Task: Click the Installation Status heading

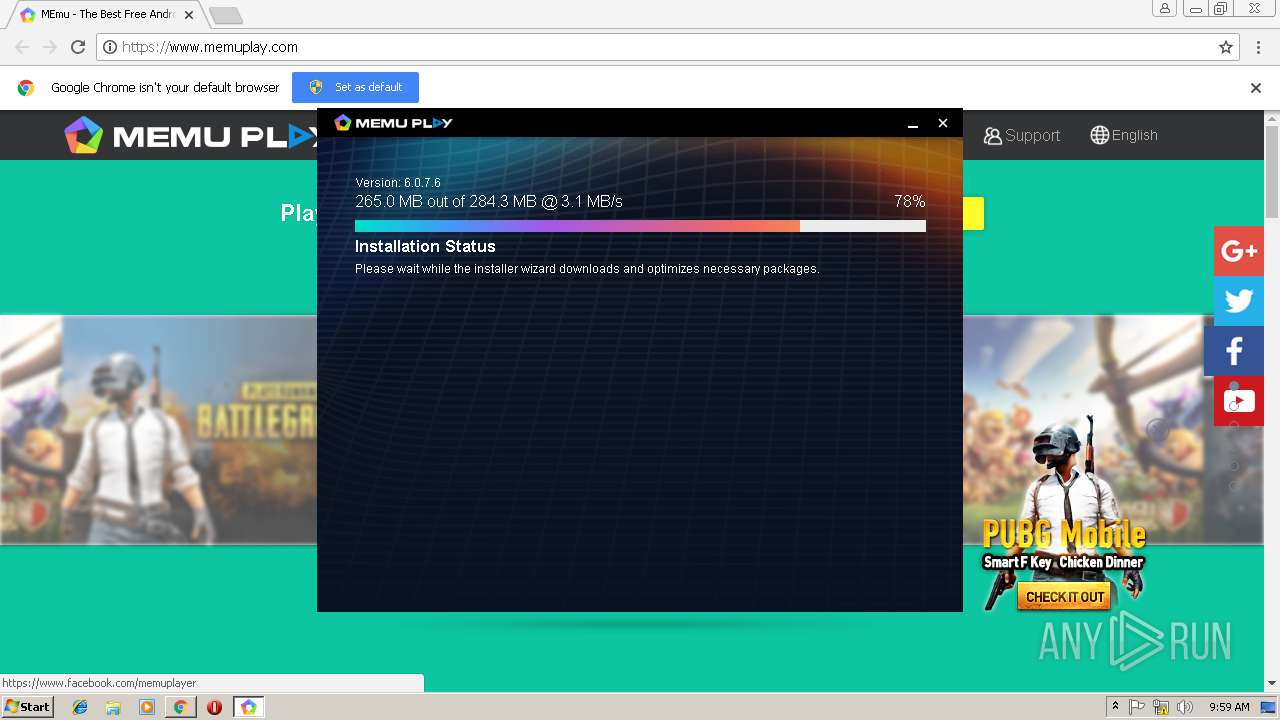Action: click(425, 246)
